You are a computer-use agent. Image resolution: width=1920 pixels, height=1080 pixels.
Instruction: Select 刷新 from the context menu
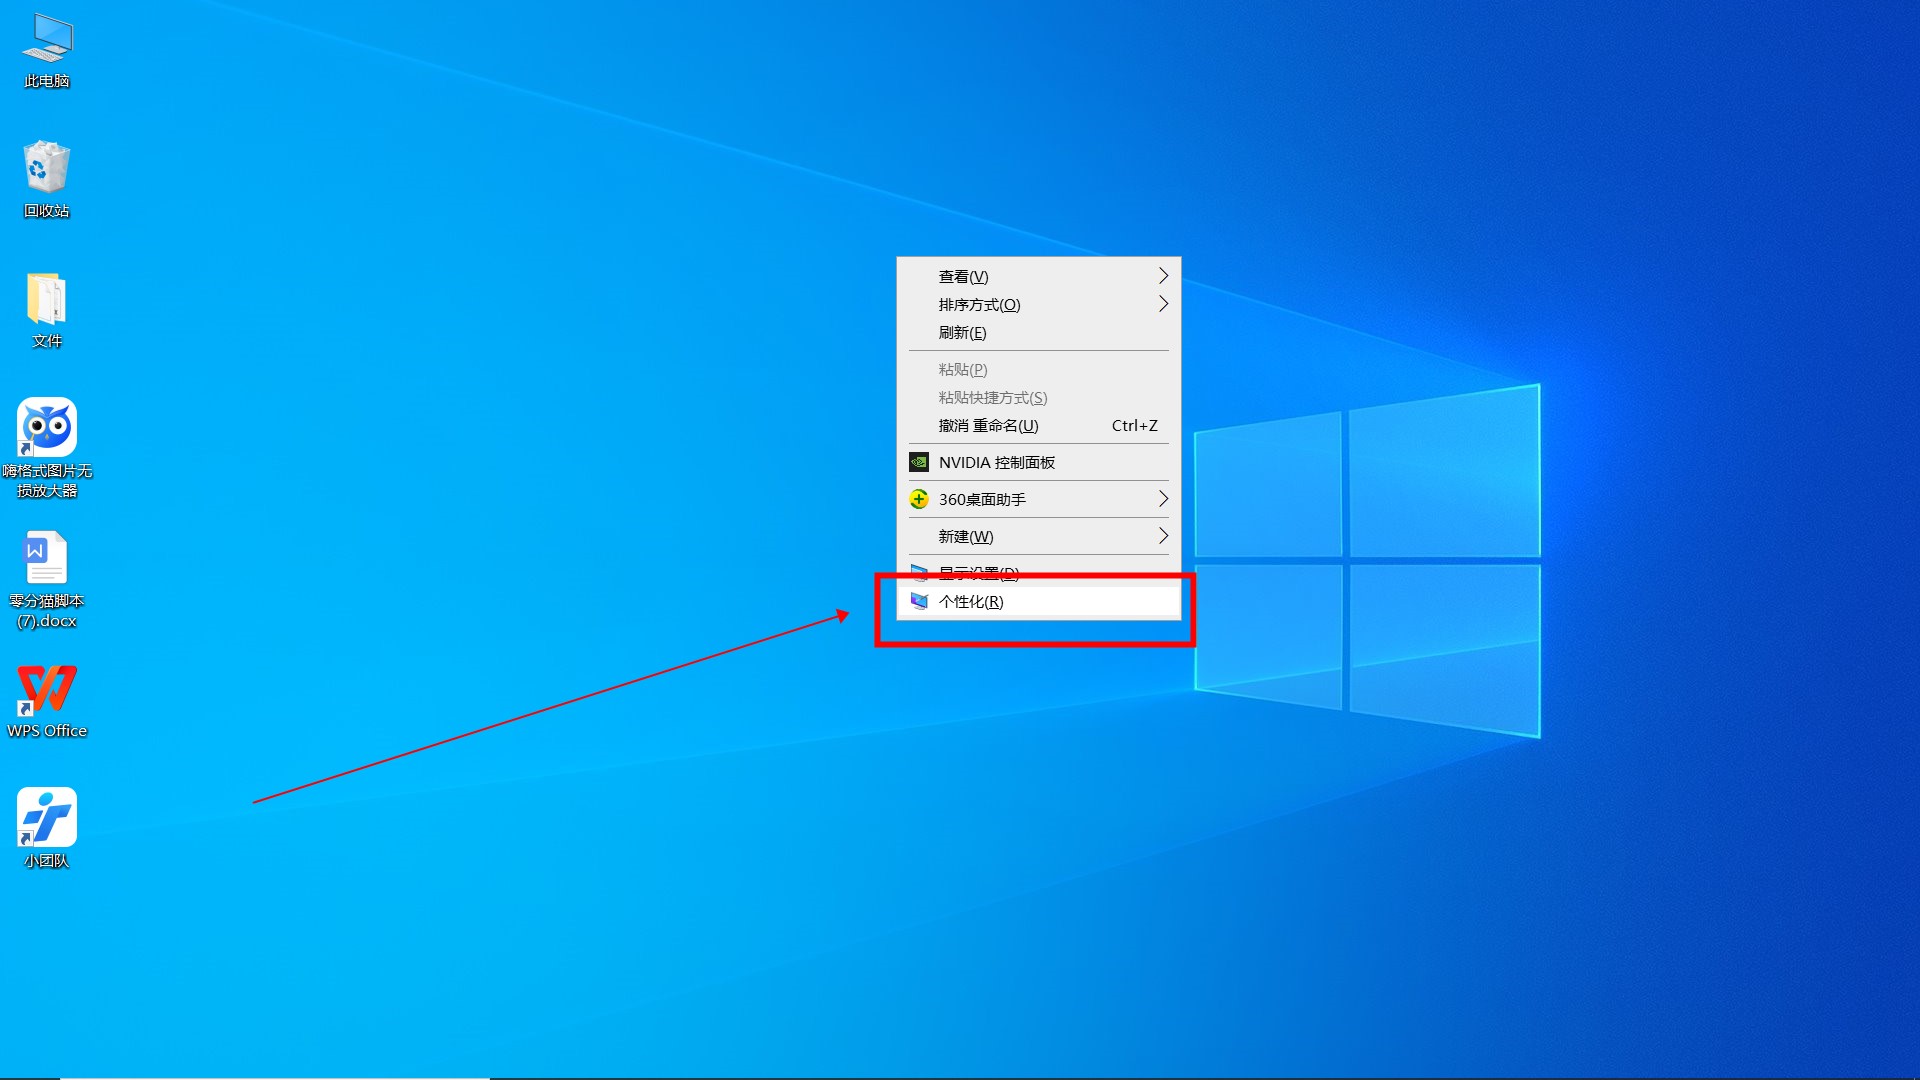point(960,332)
